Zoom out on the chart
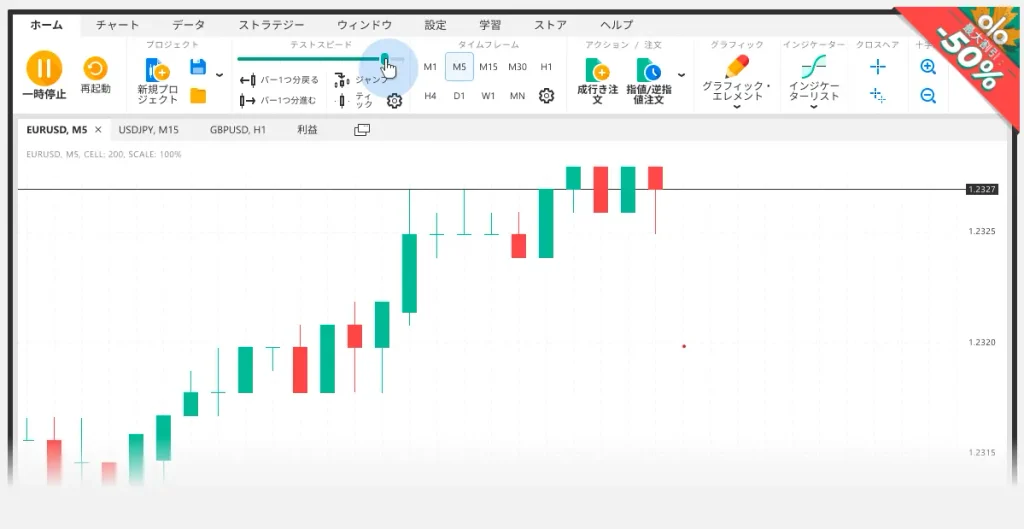Viewport: 1024px width, 529px height. tap(928, 96)
